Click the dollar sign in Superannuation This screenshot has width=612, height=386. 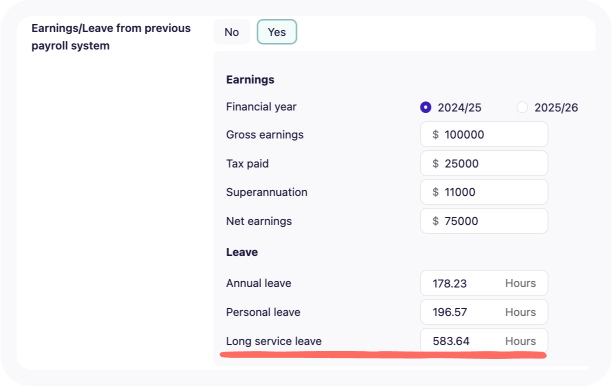click(x=436, y=192)
